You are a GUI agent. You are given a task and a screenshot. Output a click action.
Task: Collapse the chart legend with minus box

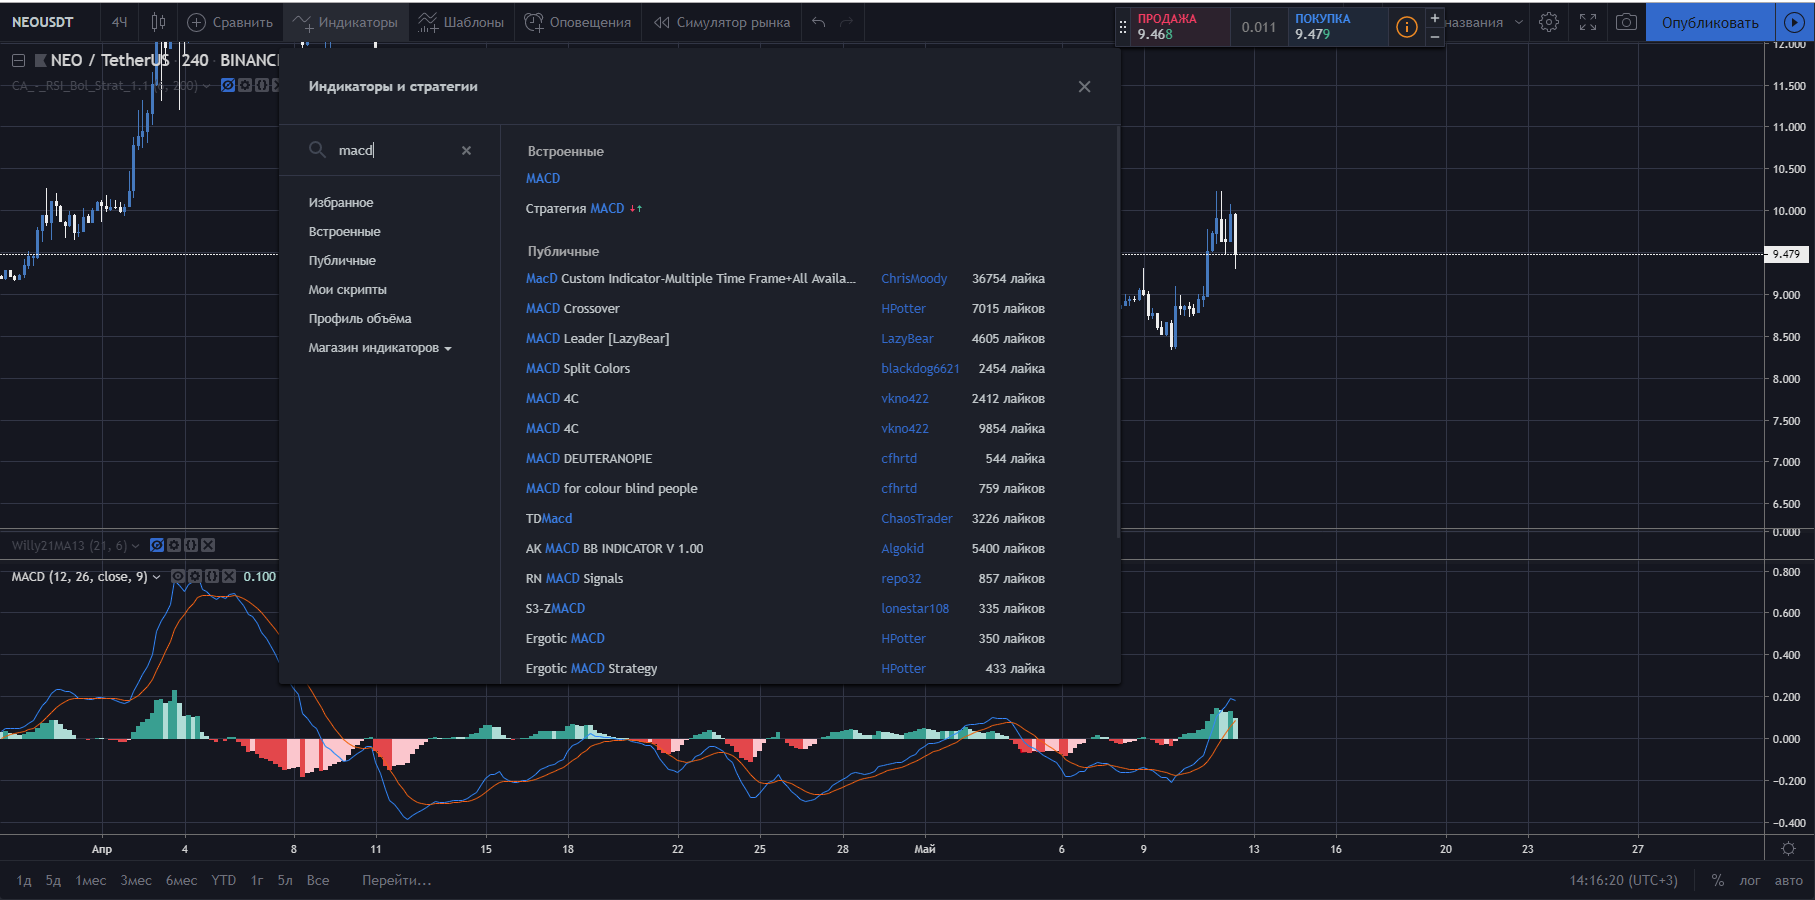point(18,60)
